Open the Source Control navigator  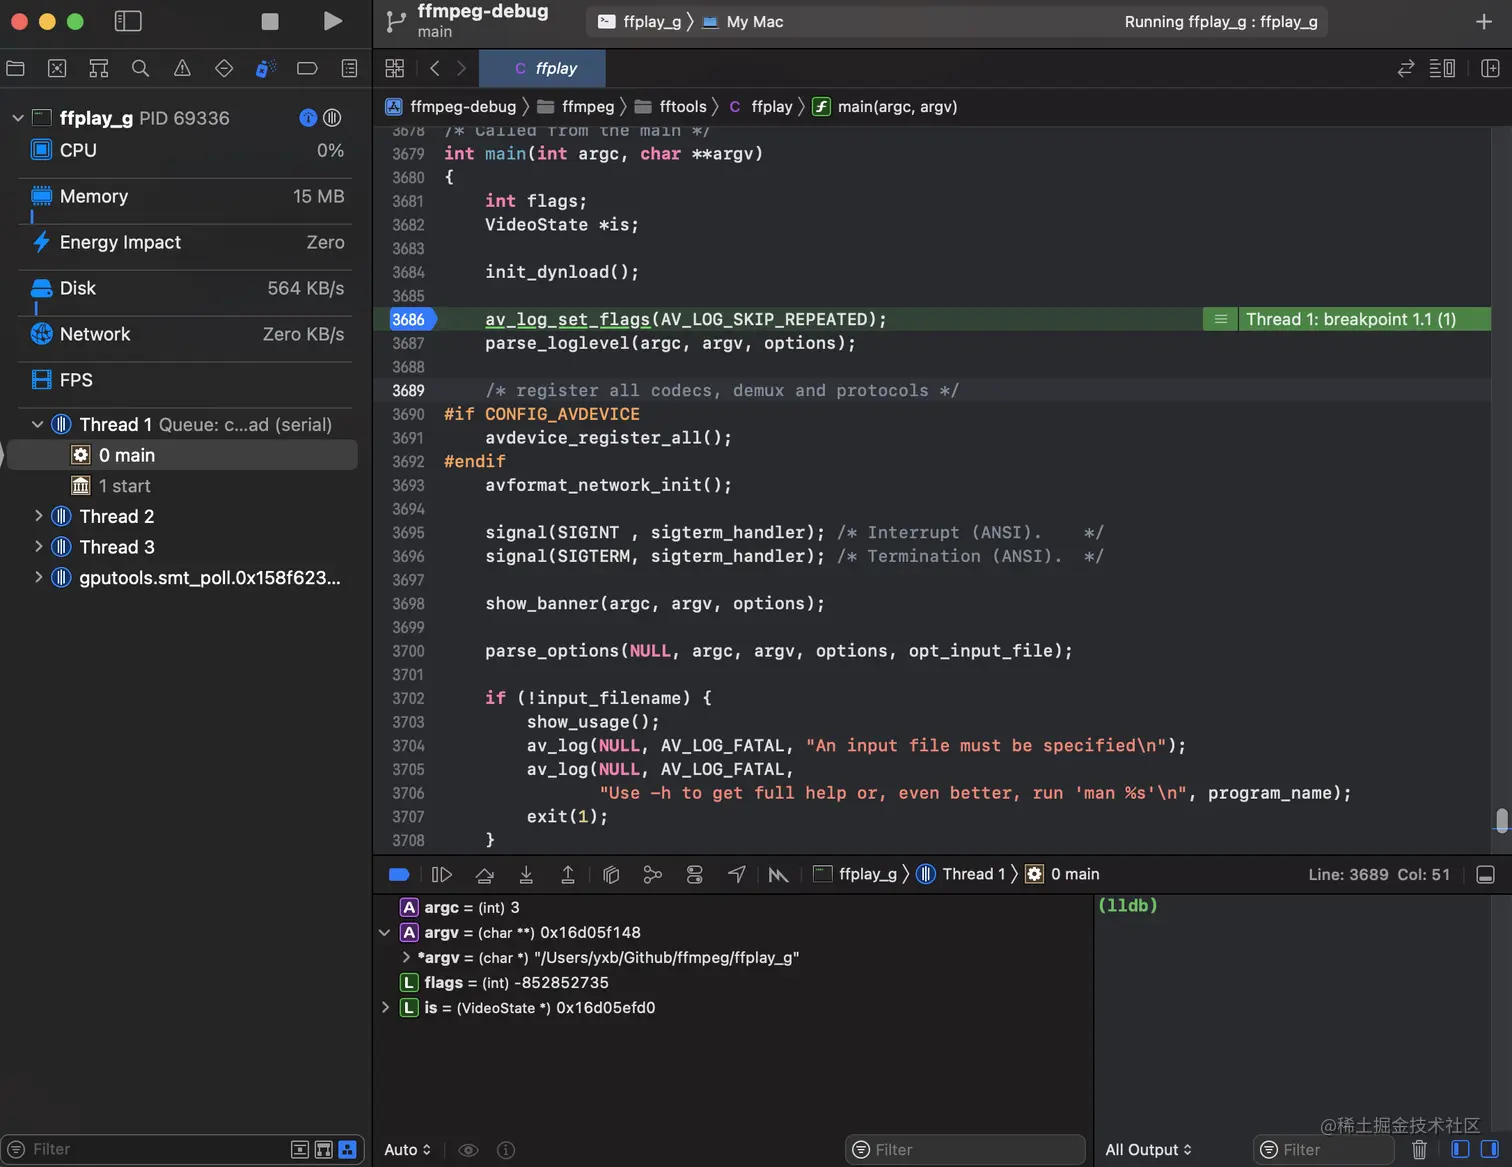coord(57,68)
